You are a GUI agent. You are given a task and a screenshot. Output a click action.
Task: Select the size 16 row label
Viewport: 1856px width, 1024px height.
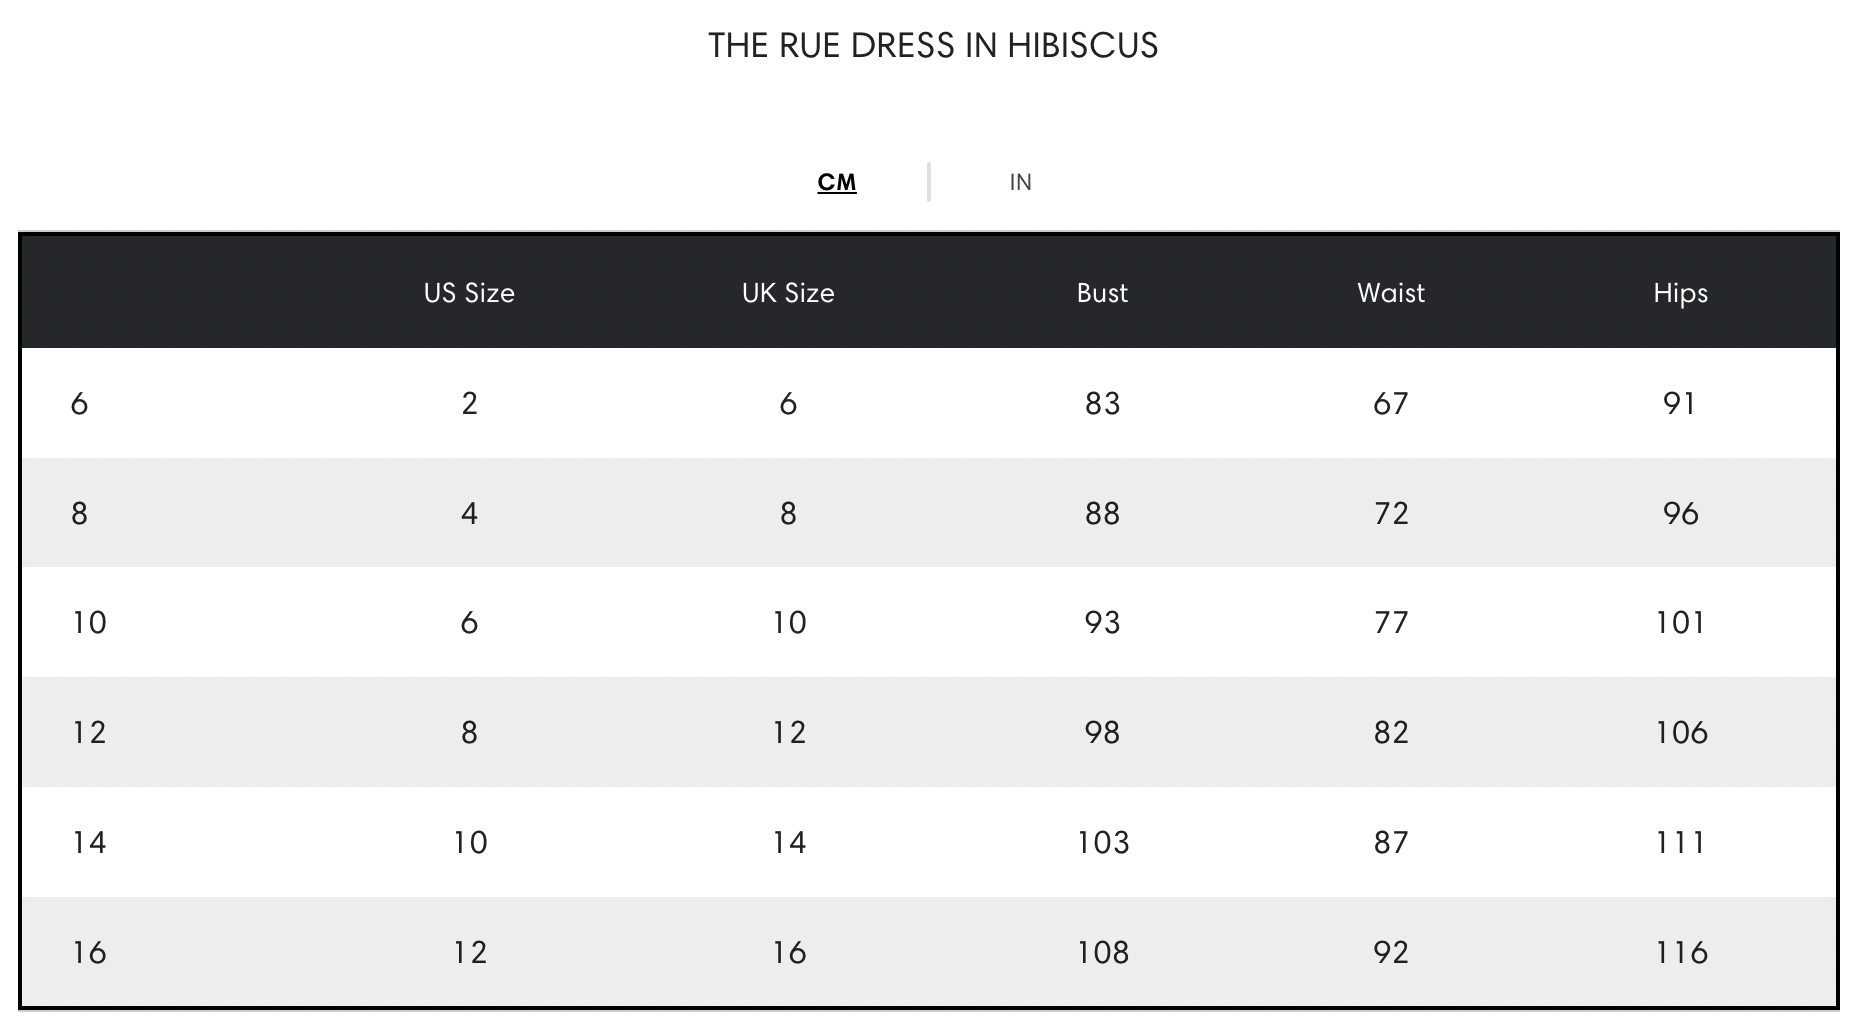(89, 953)
